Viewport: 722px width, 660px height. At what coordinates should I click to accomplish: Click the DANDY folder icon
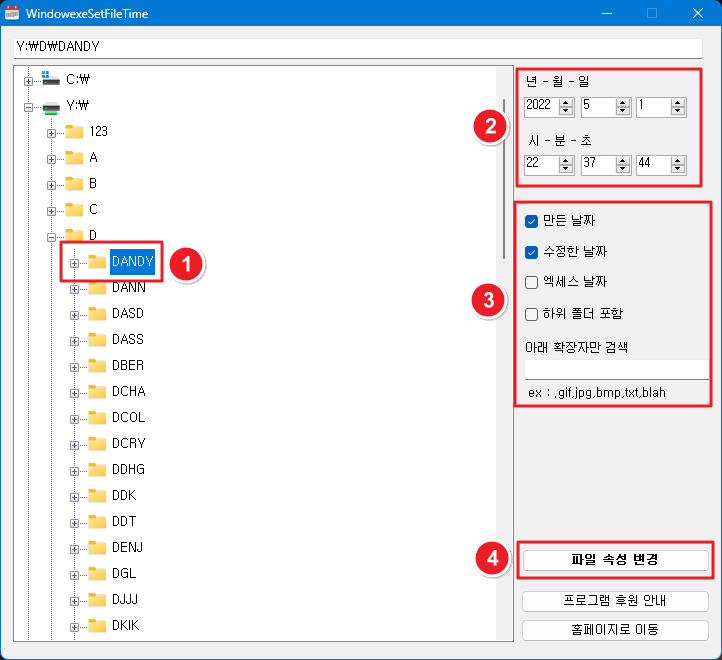97,262
